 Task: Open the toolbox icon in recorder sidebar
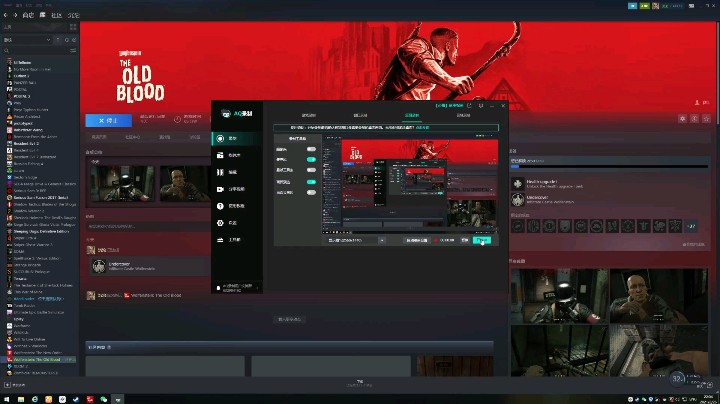[220, 240]
